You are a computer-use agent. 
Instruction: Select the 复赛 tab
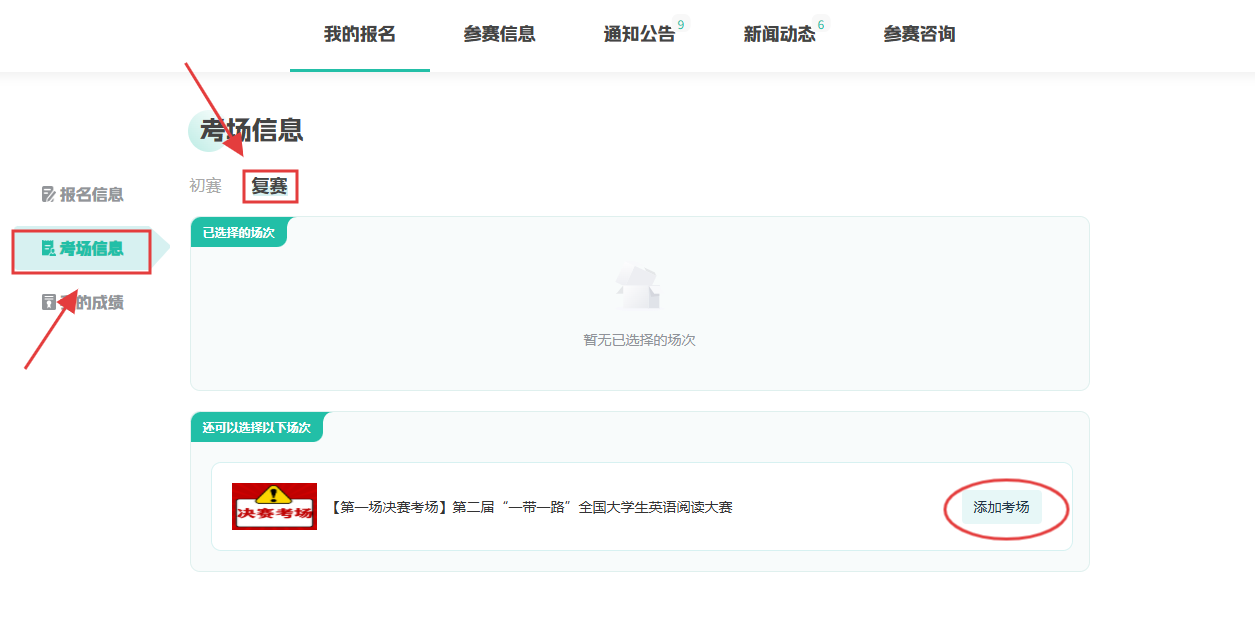[269, 186]
